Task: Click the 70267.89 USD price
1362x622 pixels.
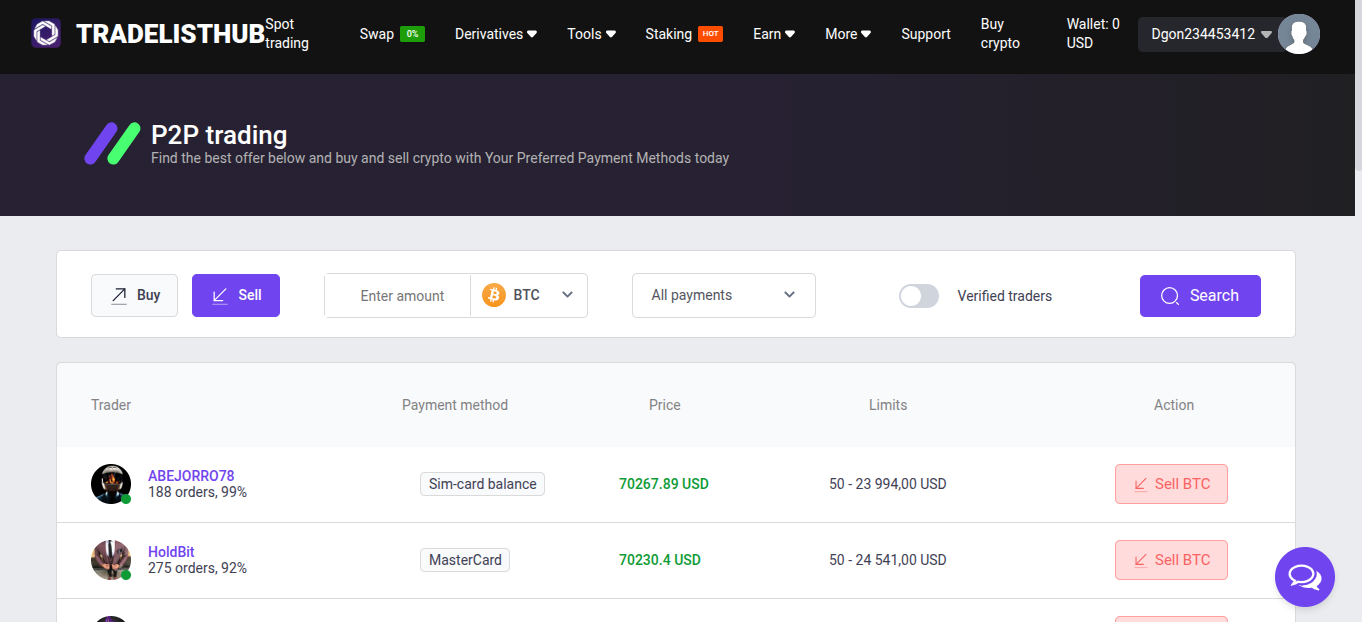Action: (x=664, y=484)
